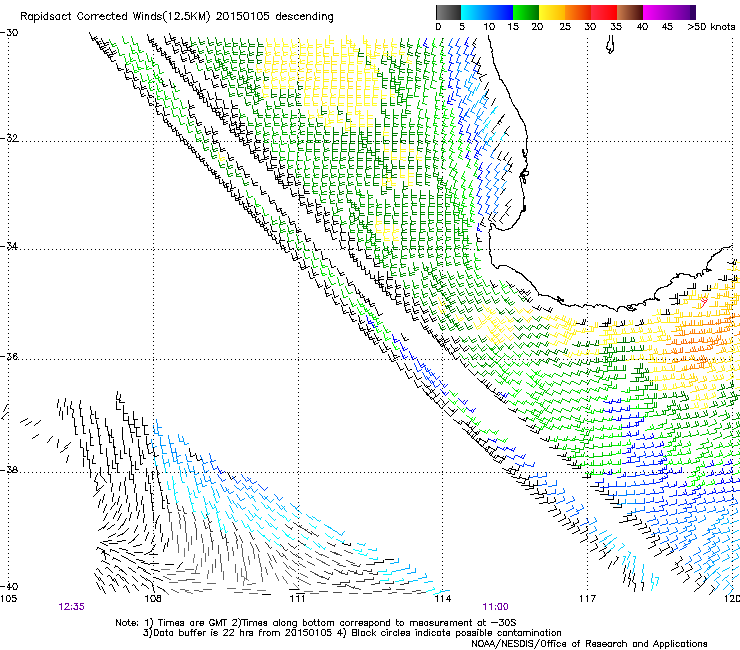Viewport: 740px width, 650px height.
Task: Click the note line starting 'Note: 1) Times are GMT'
Action: pyautogui.click(x=316, y=623)
